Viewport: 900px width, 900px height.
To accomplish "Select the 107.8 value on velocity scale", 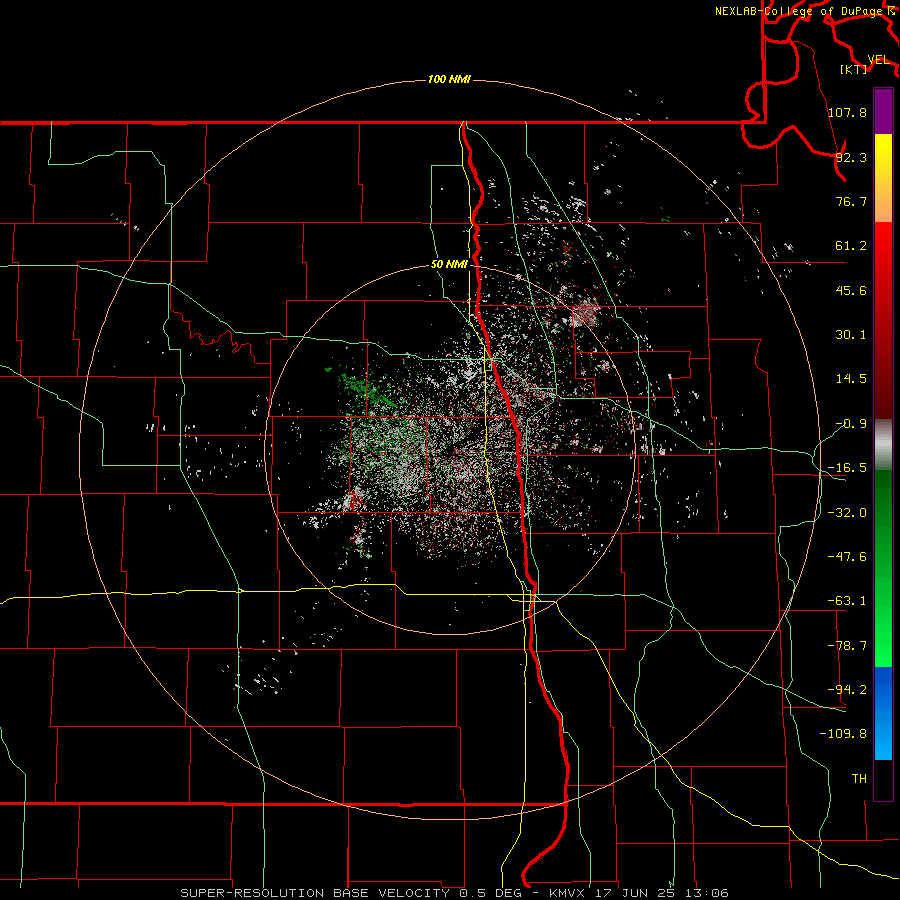I will click(848, 112).
